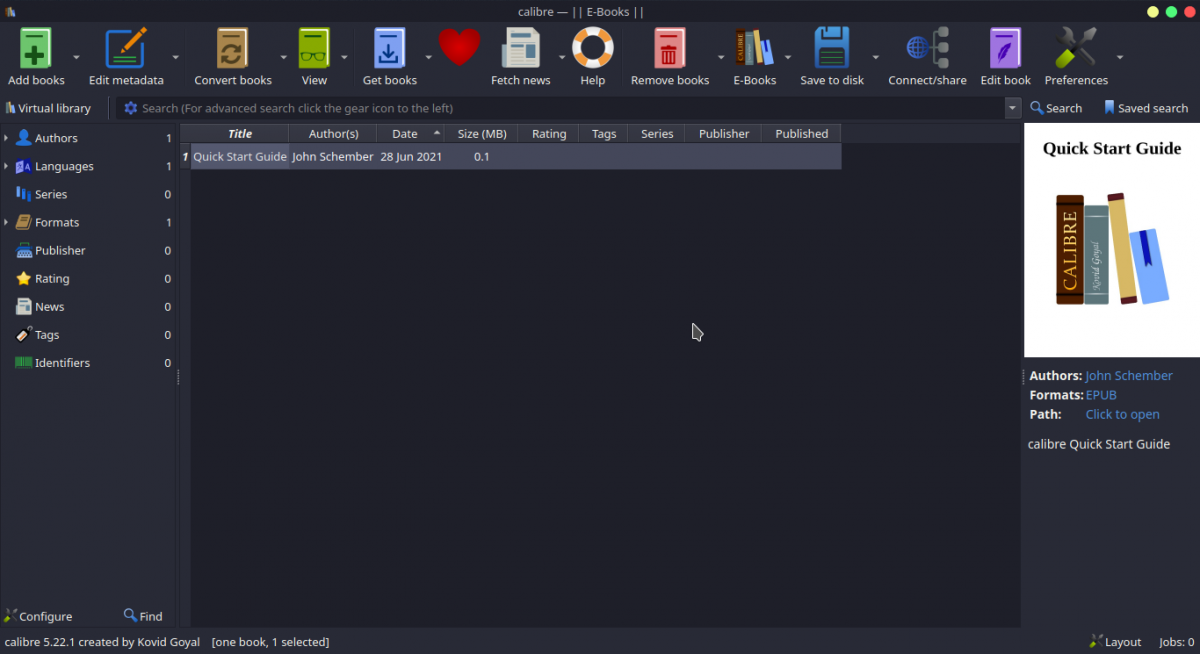Image resolution: width=1200 pixels, height=654 pixels.
Task: Open the search history dropdown arrow
Action: coord(1012,108)
